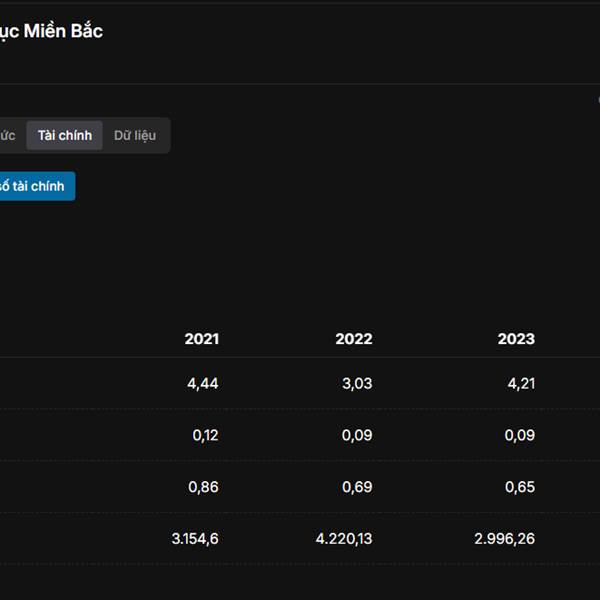Screen dimensions: 600x600
Task: Select the 0,86 value under 2021
Action: click(x=203, y=487)
